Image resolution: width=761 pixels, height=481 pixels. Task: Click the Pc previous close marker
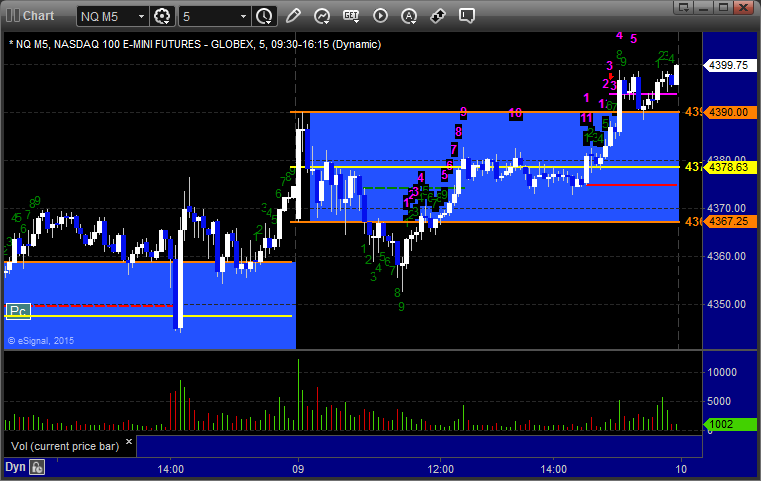pos(18,311)
